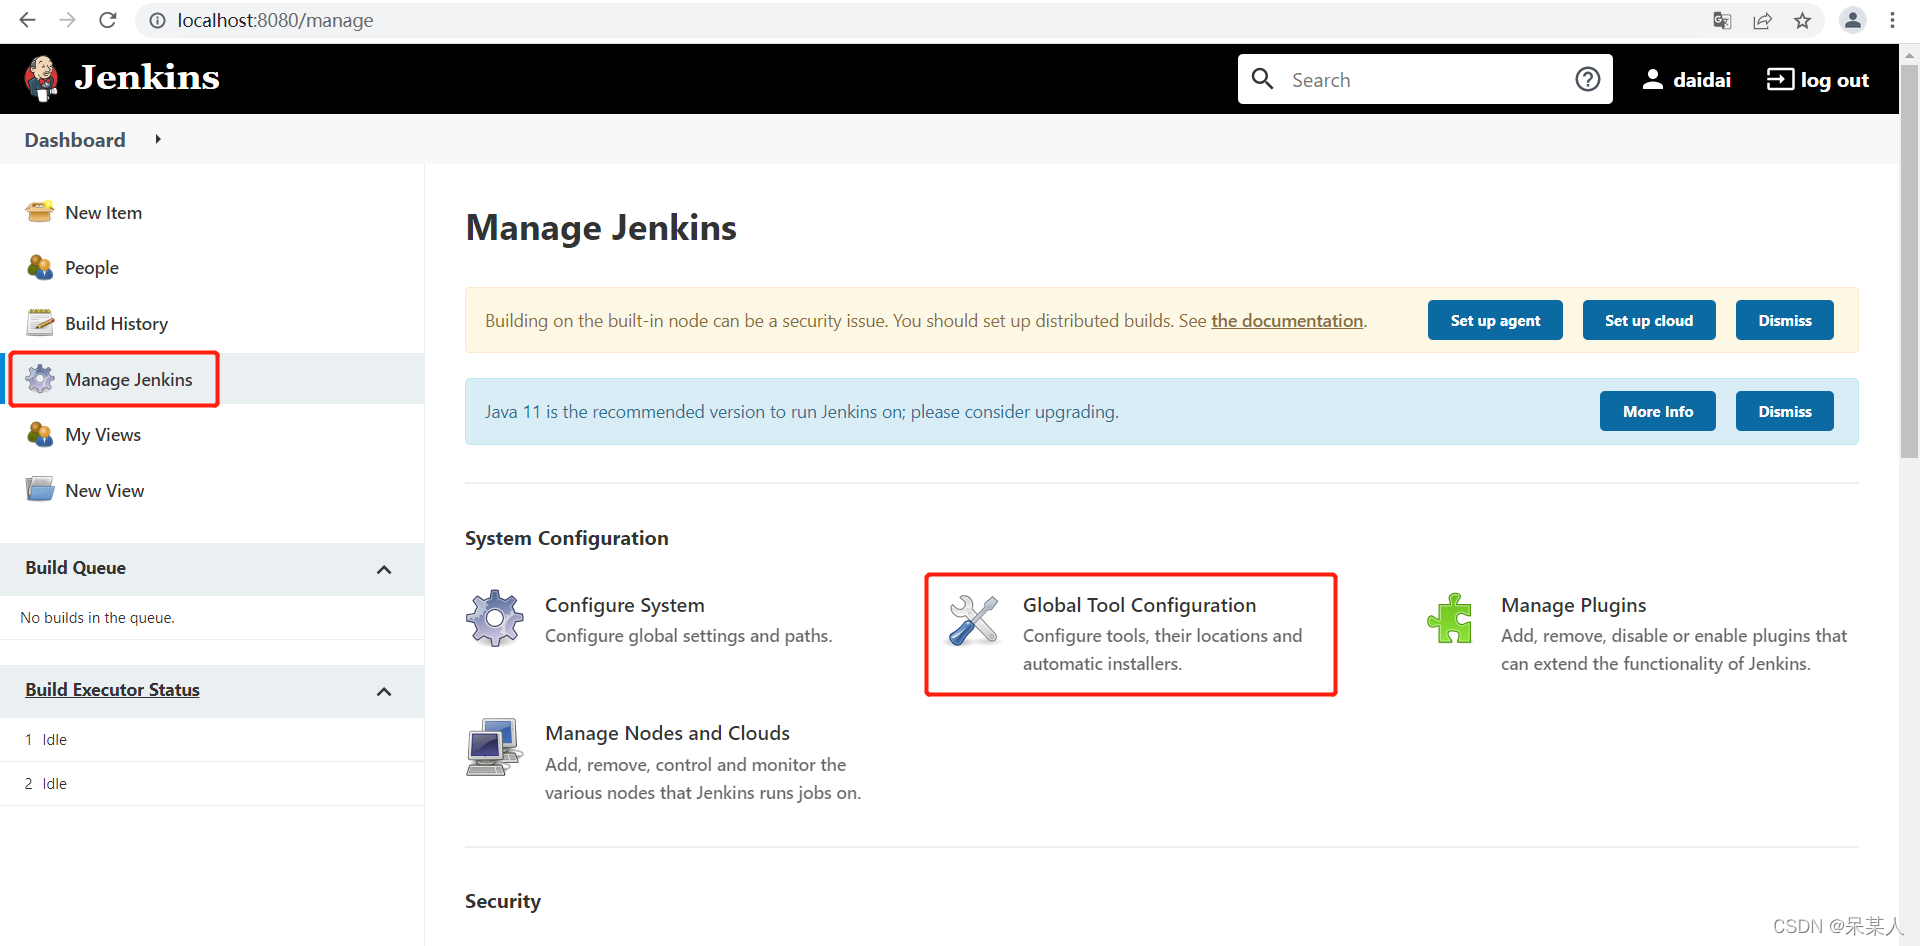Image resolution: width=1920 pixels, height=946 pixels.
Task: Click the Set up agent button
Action: pyautogui.click(x=1495, y=320)
